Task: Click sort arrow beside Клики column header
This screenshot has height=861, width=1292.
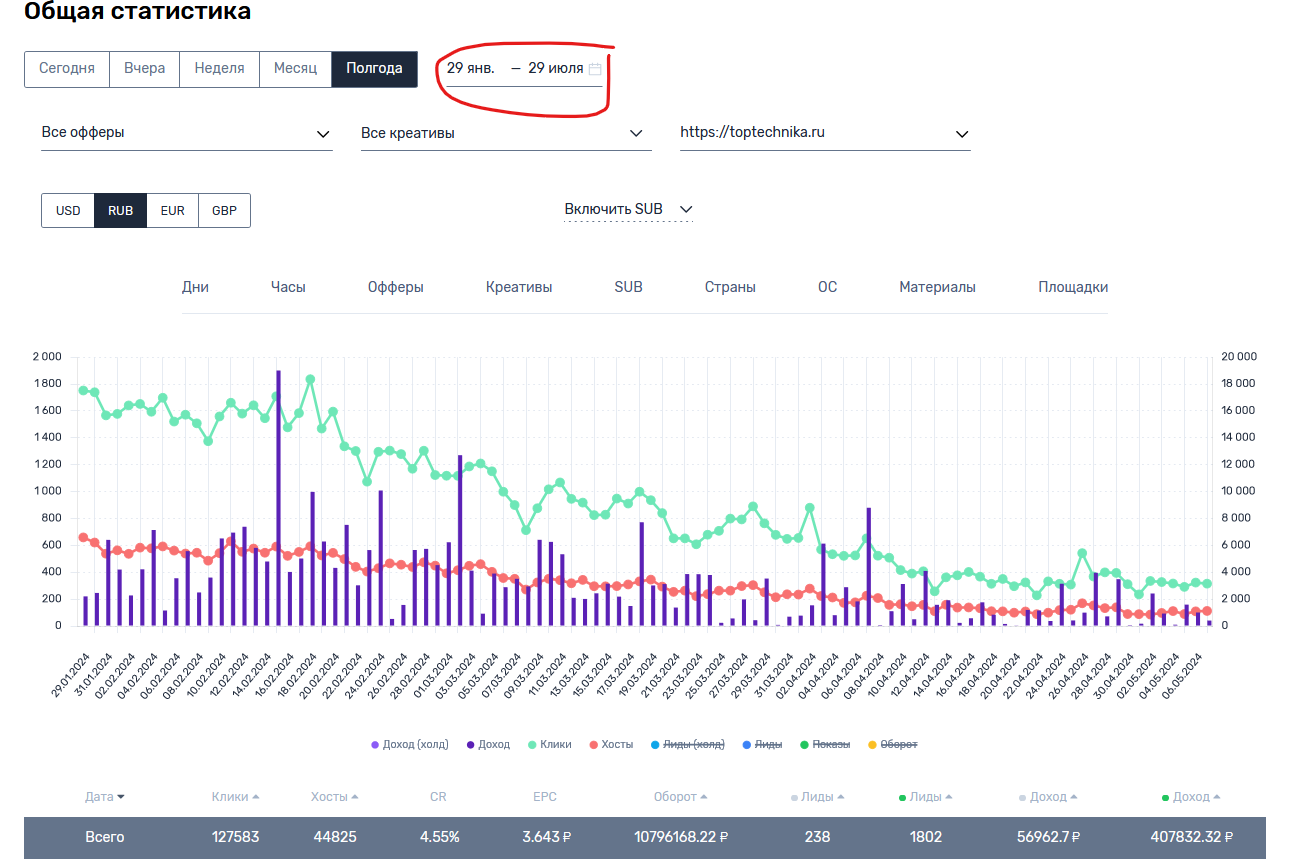Action: coord(256,797)
